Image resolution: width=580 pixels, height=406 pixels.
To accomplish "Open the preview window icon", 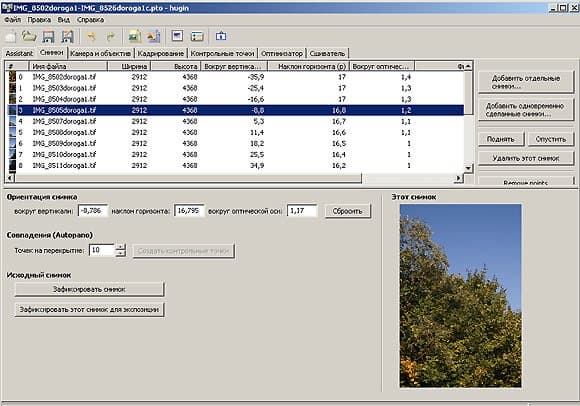I will 178,36.
